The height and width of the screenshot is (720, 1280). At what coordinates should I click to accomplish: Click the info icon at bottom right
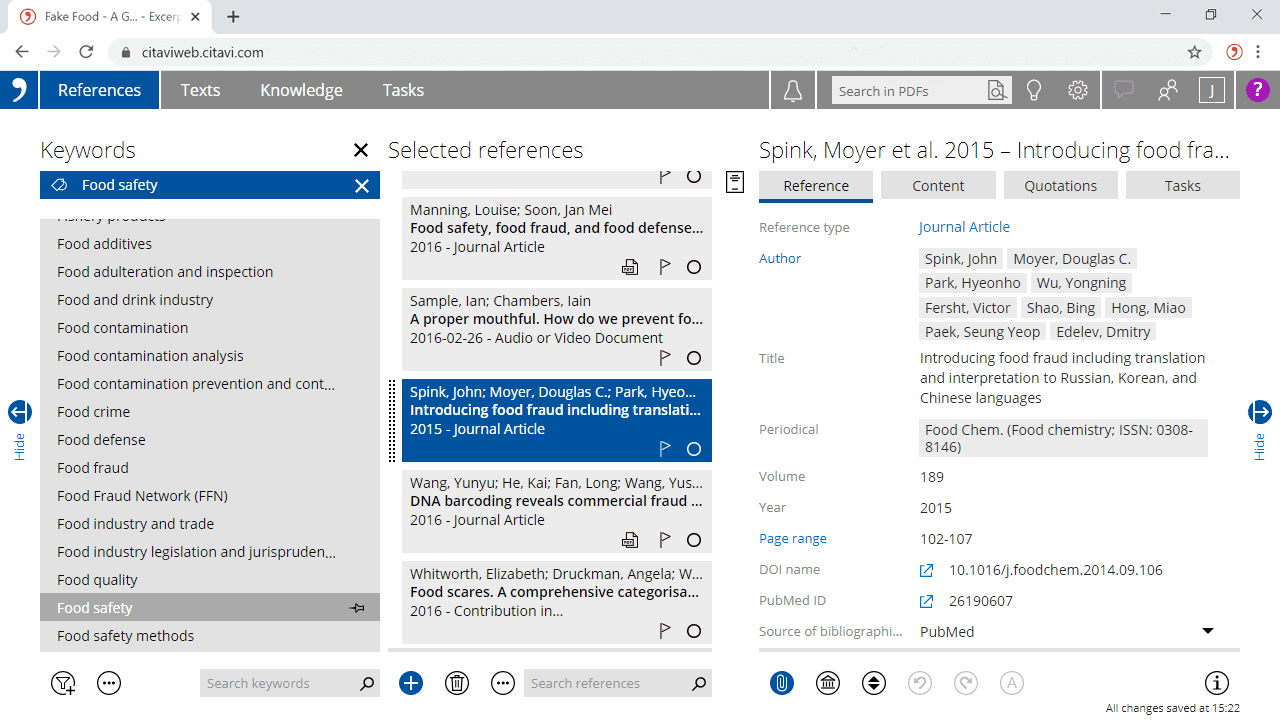(1216, 683)
